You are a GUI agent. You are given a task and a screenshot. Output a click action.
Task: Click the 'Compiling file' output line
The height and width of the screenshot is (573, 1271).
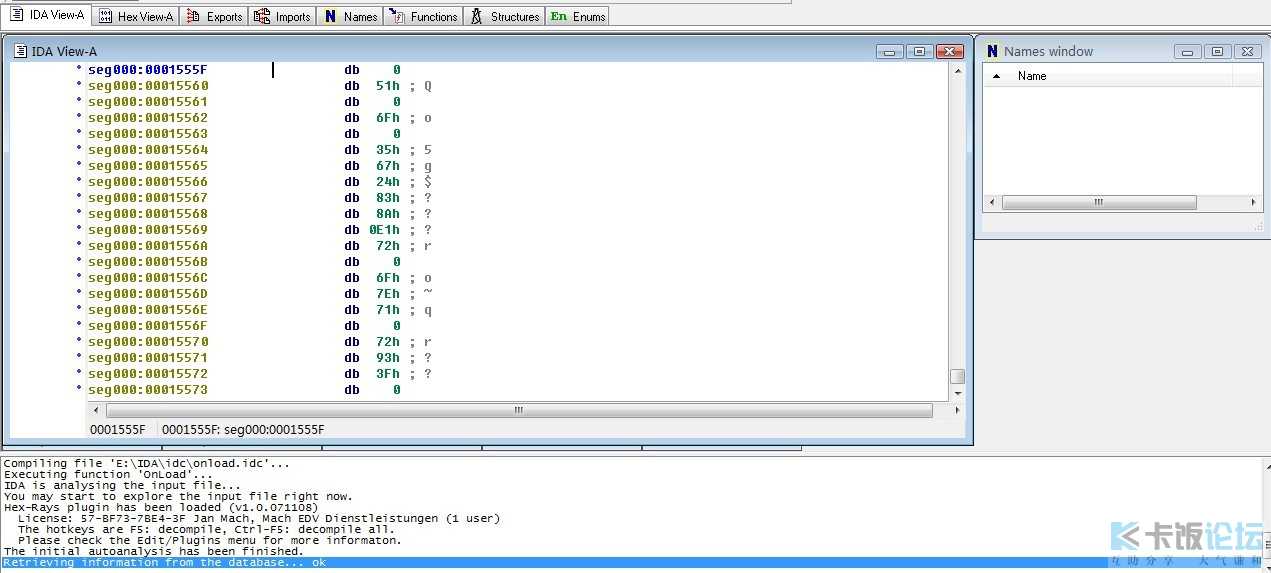(147, 463)
